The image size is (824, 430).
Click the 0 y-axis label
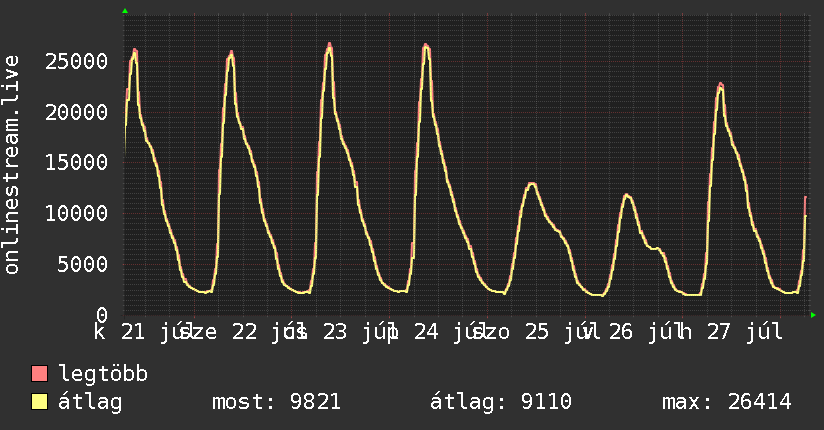[102, 315]
